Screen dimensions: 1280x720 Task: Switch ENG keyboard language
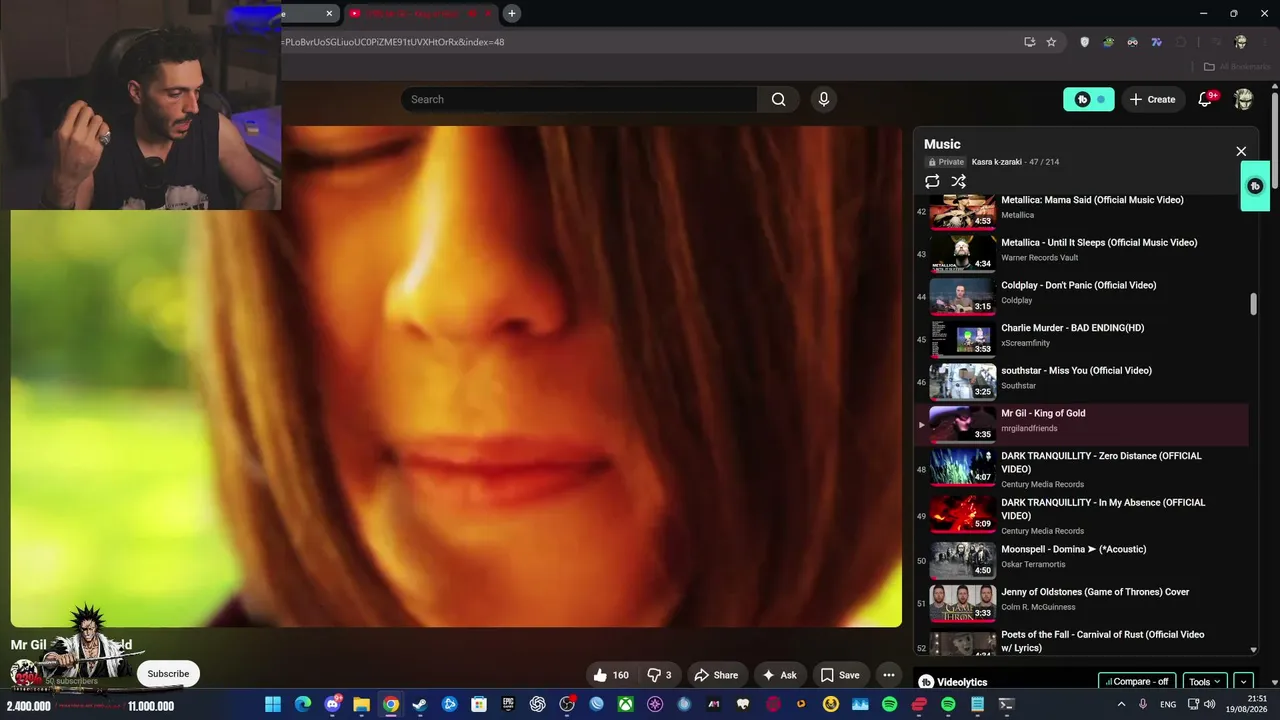click(1168, 704)
